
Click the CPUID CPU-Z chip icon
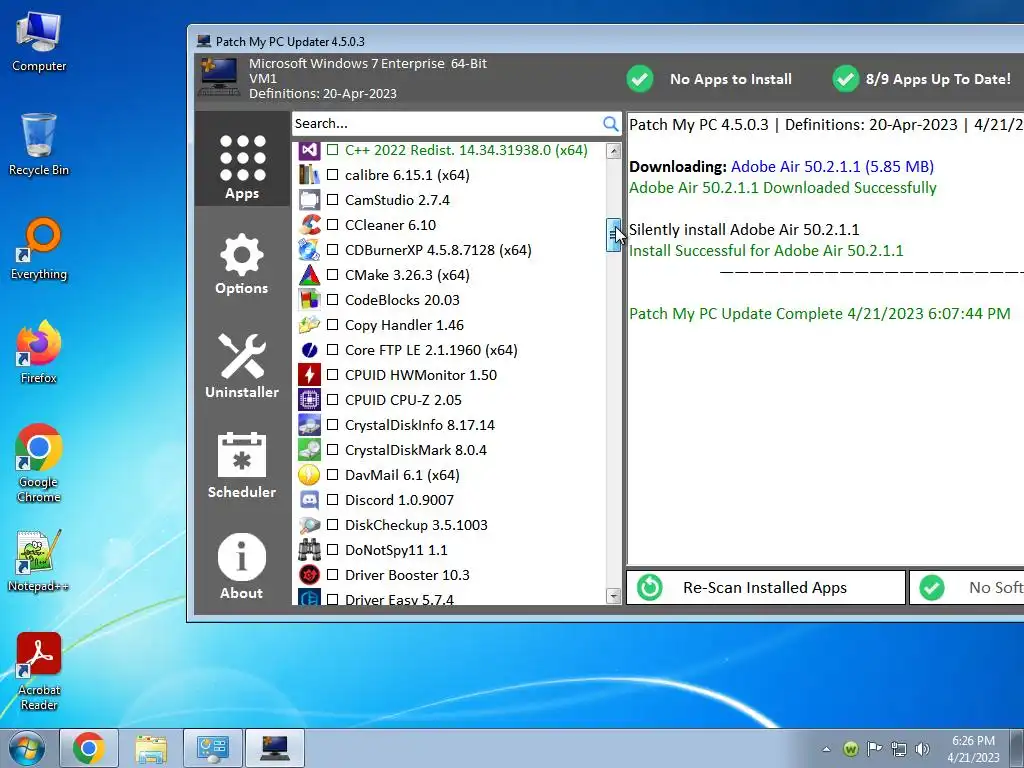click(309, 400)
